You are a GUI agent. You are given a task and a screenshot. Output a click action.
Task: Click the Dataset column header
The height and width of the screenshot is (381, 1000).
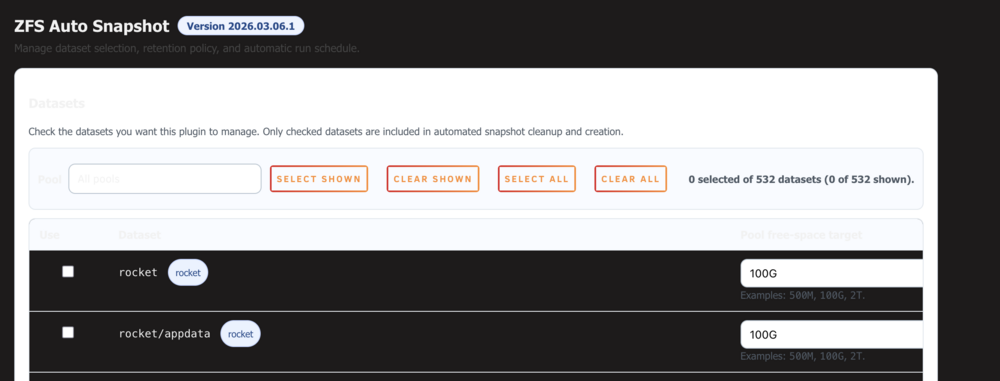click(x=140, y=235)
